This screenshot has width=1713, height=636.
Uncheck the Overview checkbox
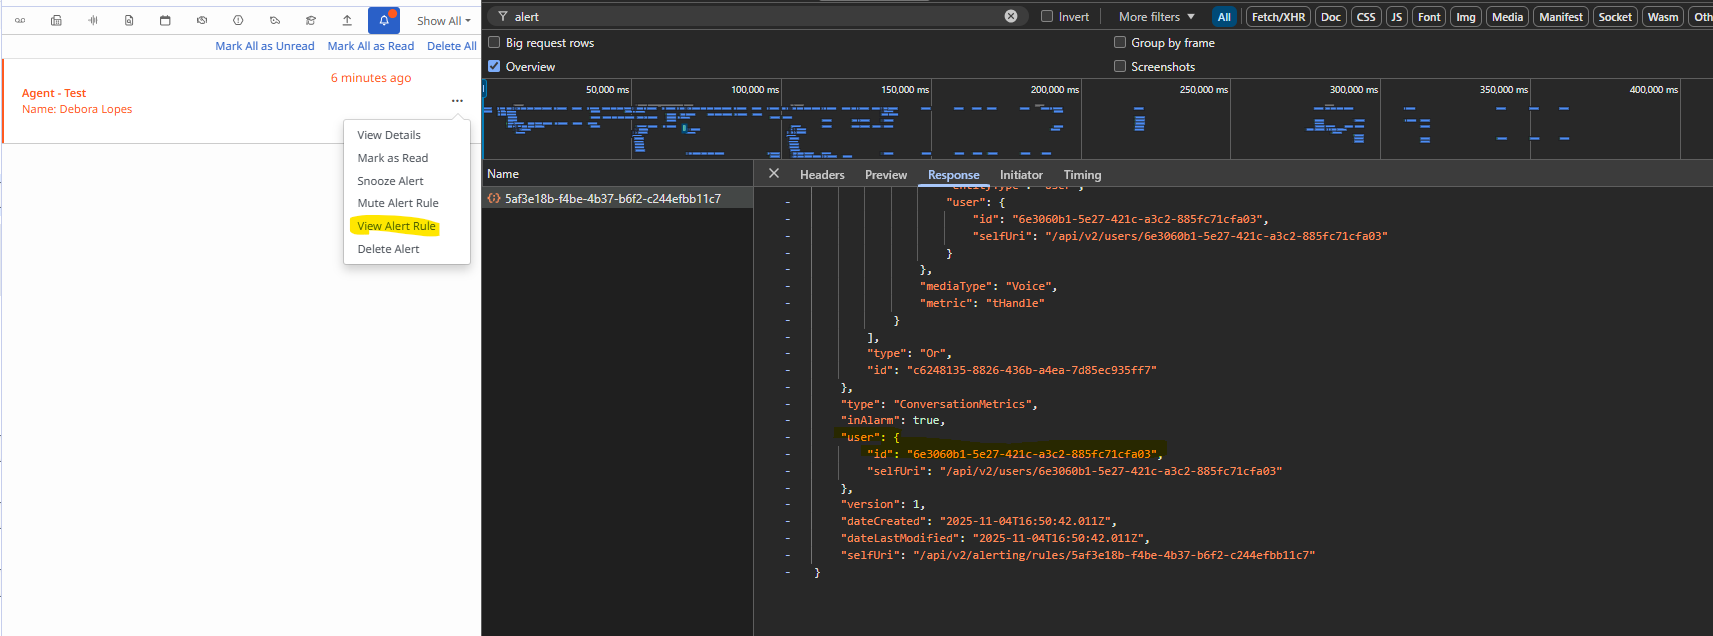tap(494, 66)
